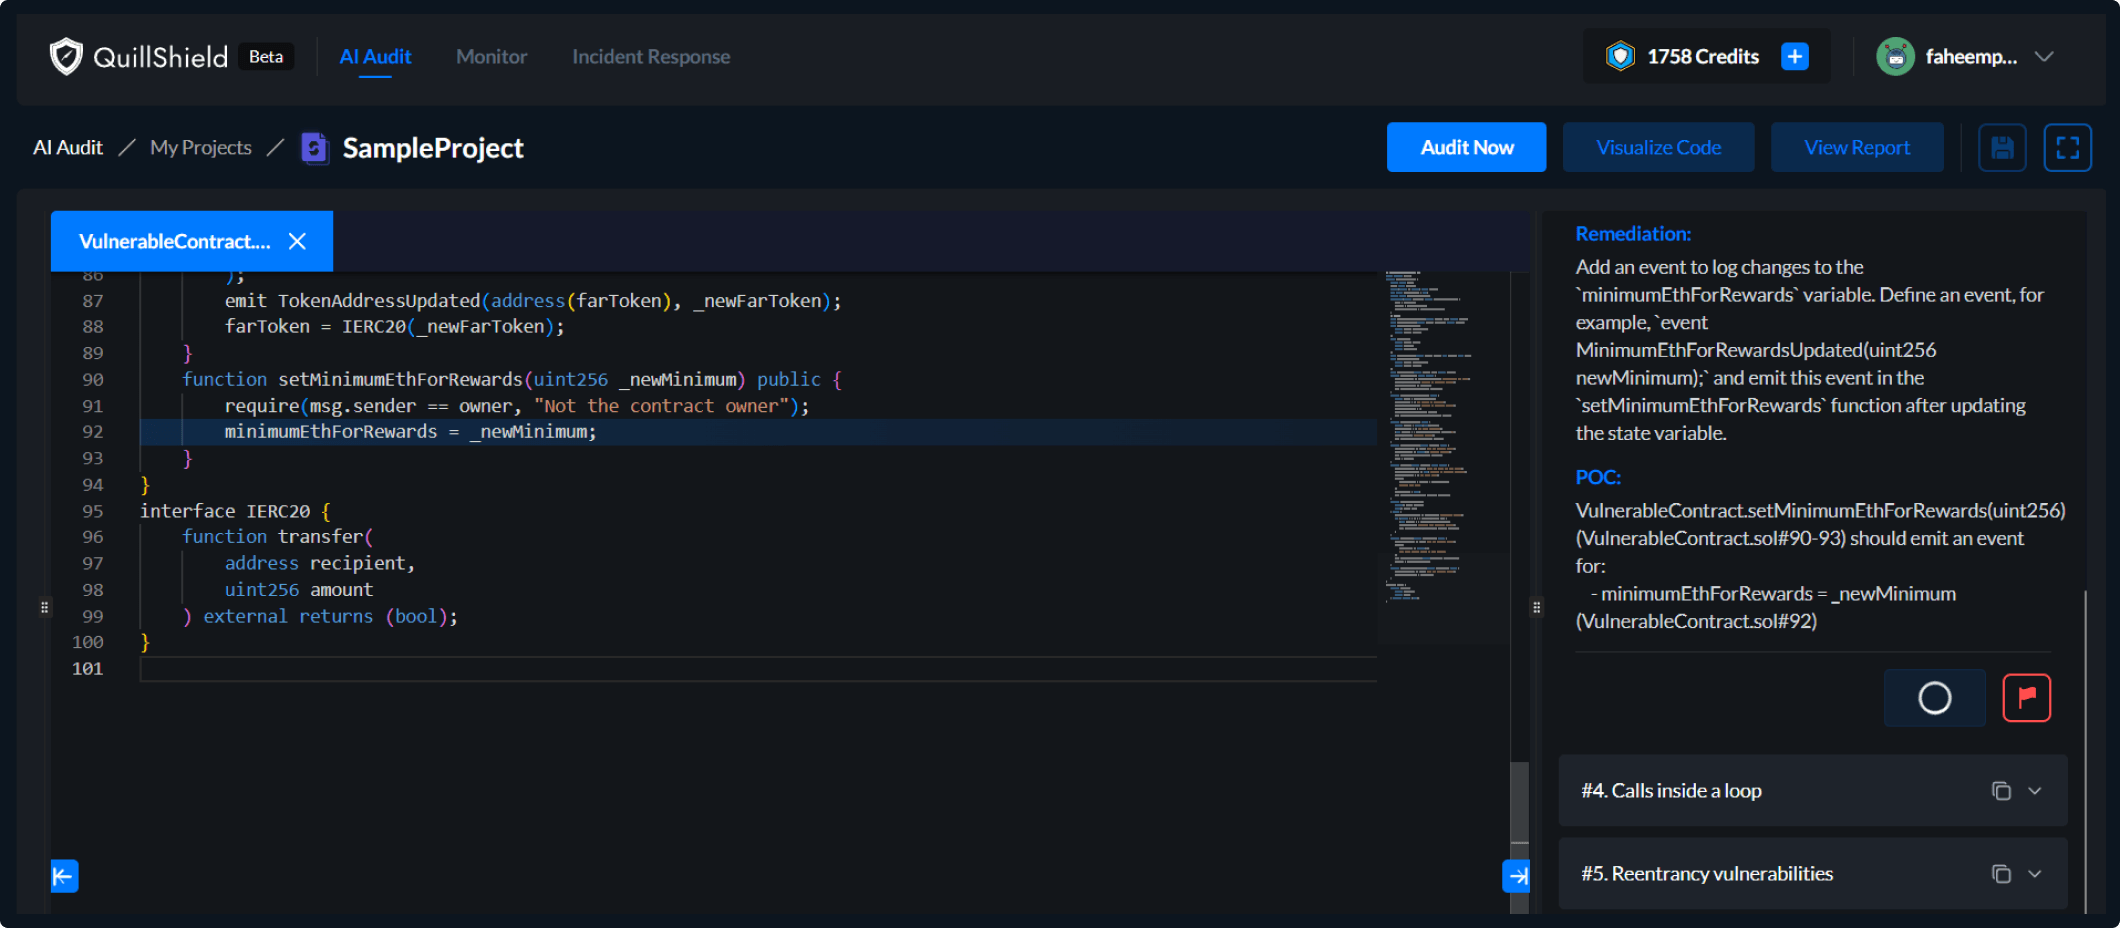Click the Audit Now button
Screen dimensions: 2120x928
point(1466,148)
